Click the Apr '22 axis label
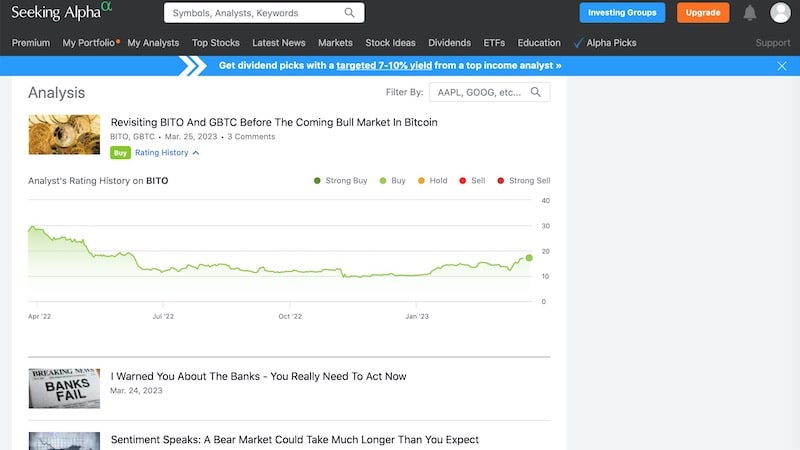Image resolution: width=800 pixels, height=450 pixels. click(x=39, y=316)
